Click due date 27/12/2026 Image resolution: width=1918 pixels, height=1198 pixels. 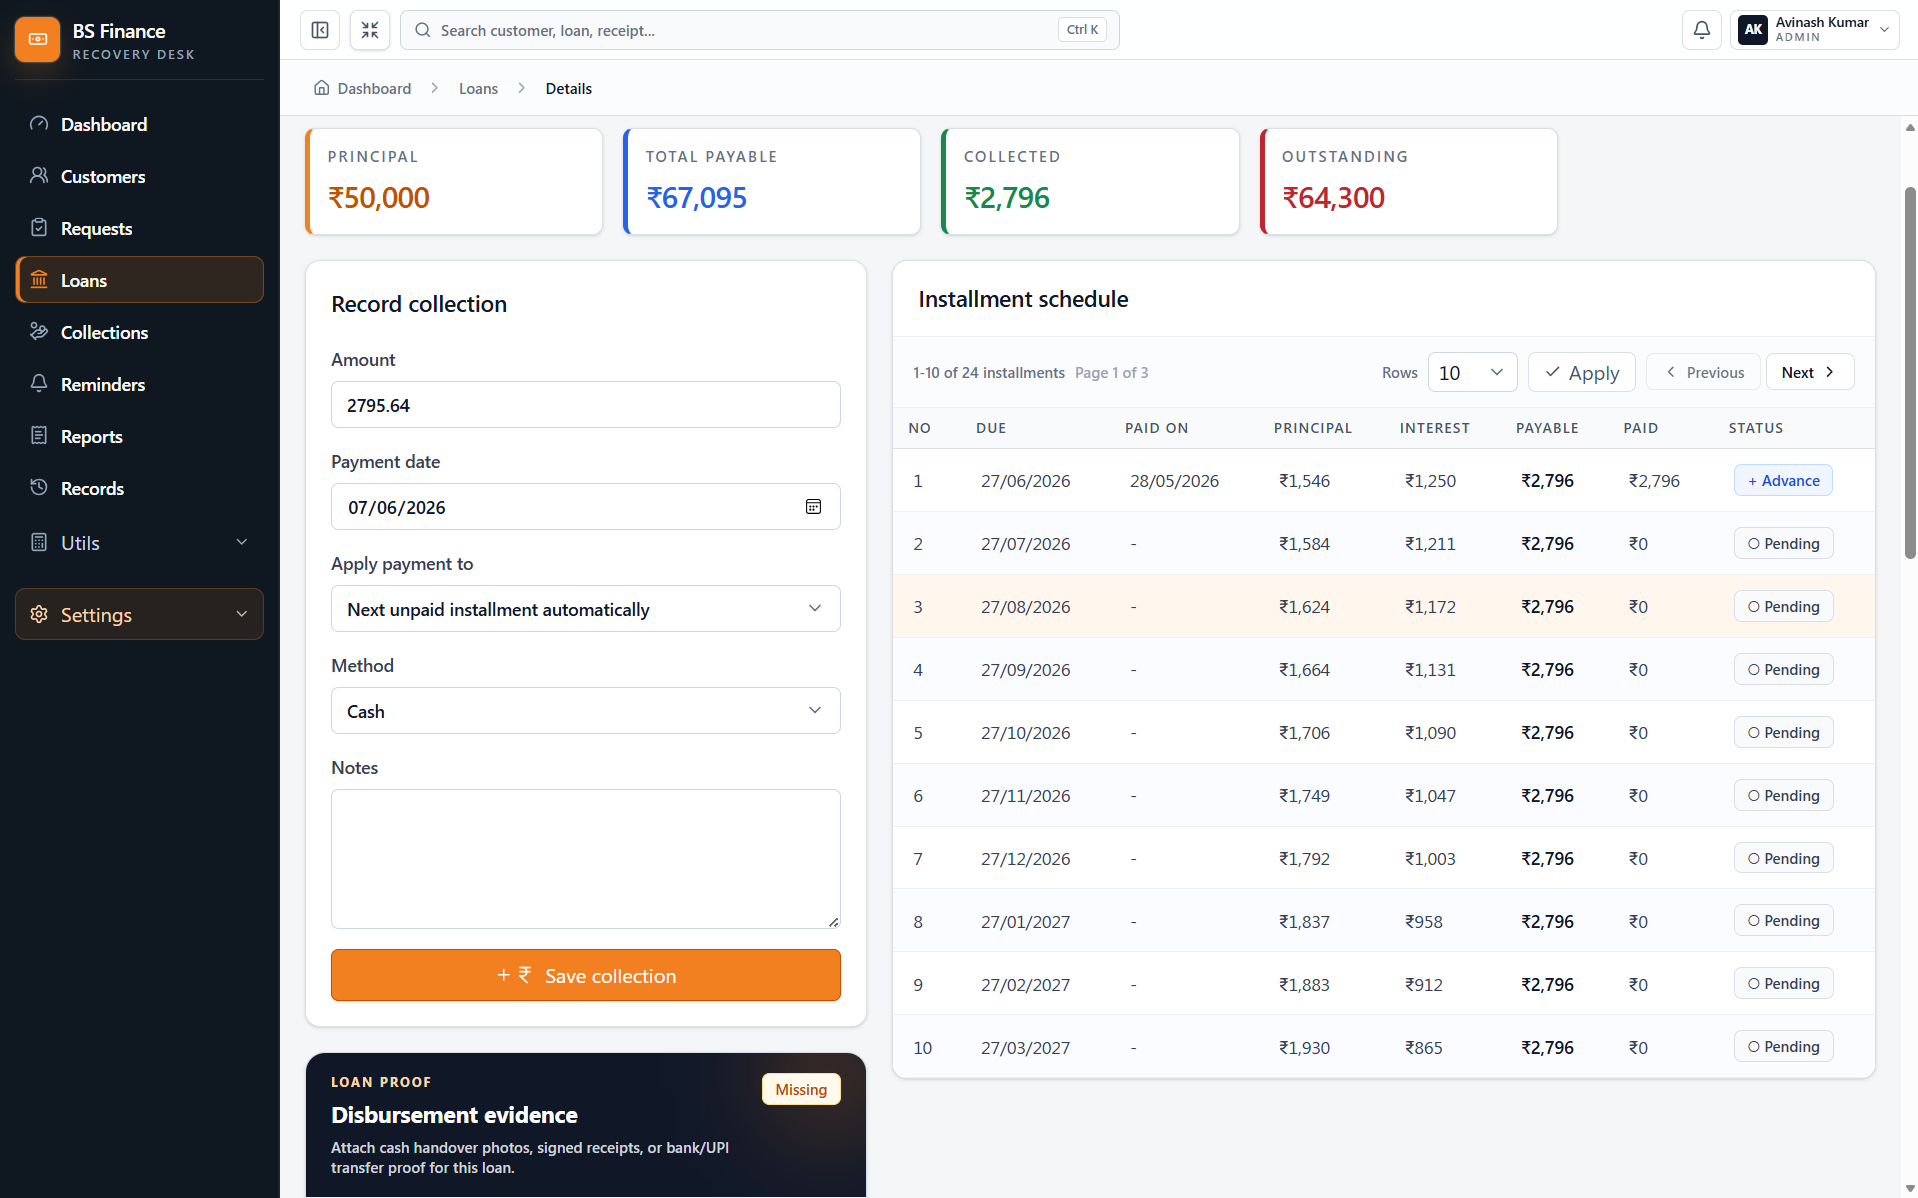pos(1025,859)
